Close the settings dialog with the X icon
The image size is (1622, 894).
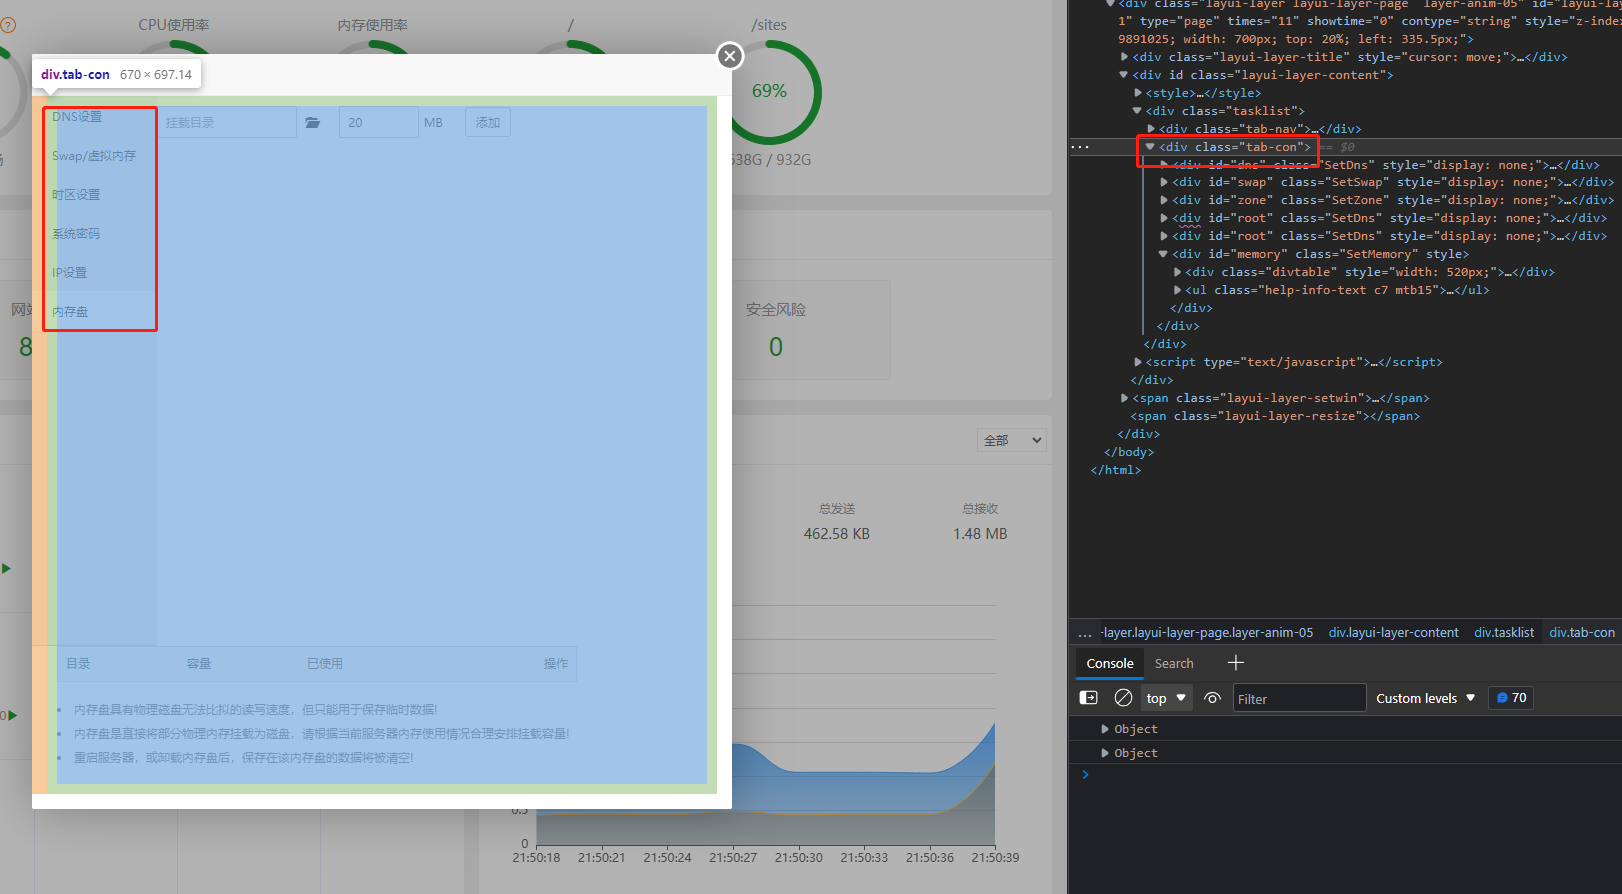(730, 56)
